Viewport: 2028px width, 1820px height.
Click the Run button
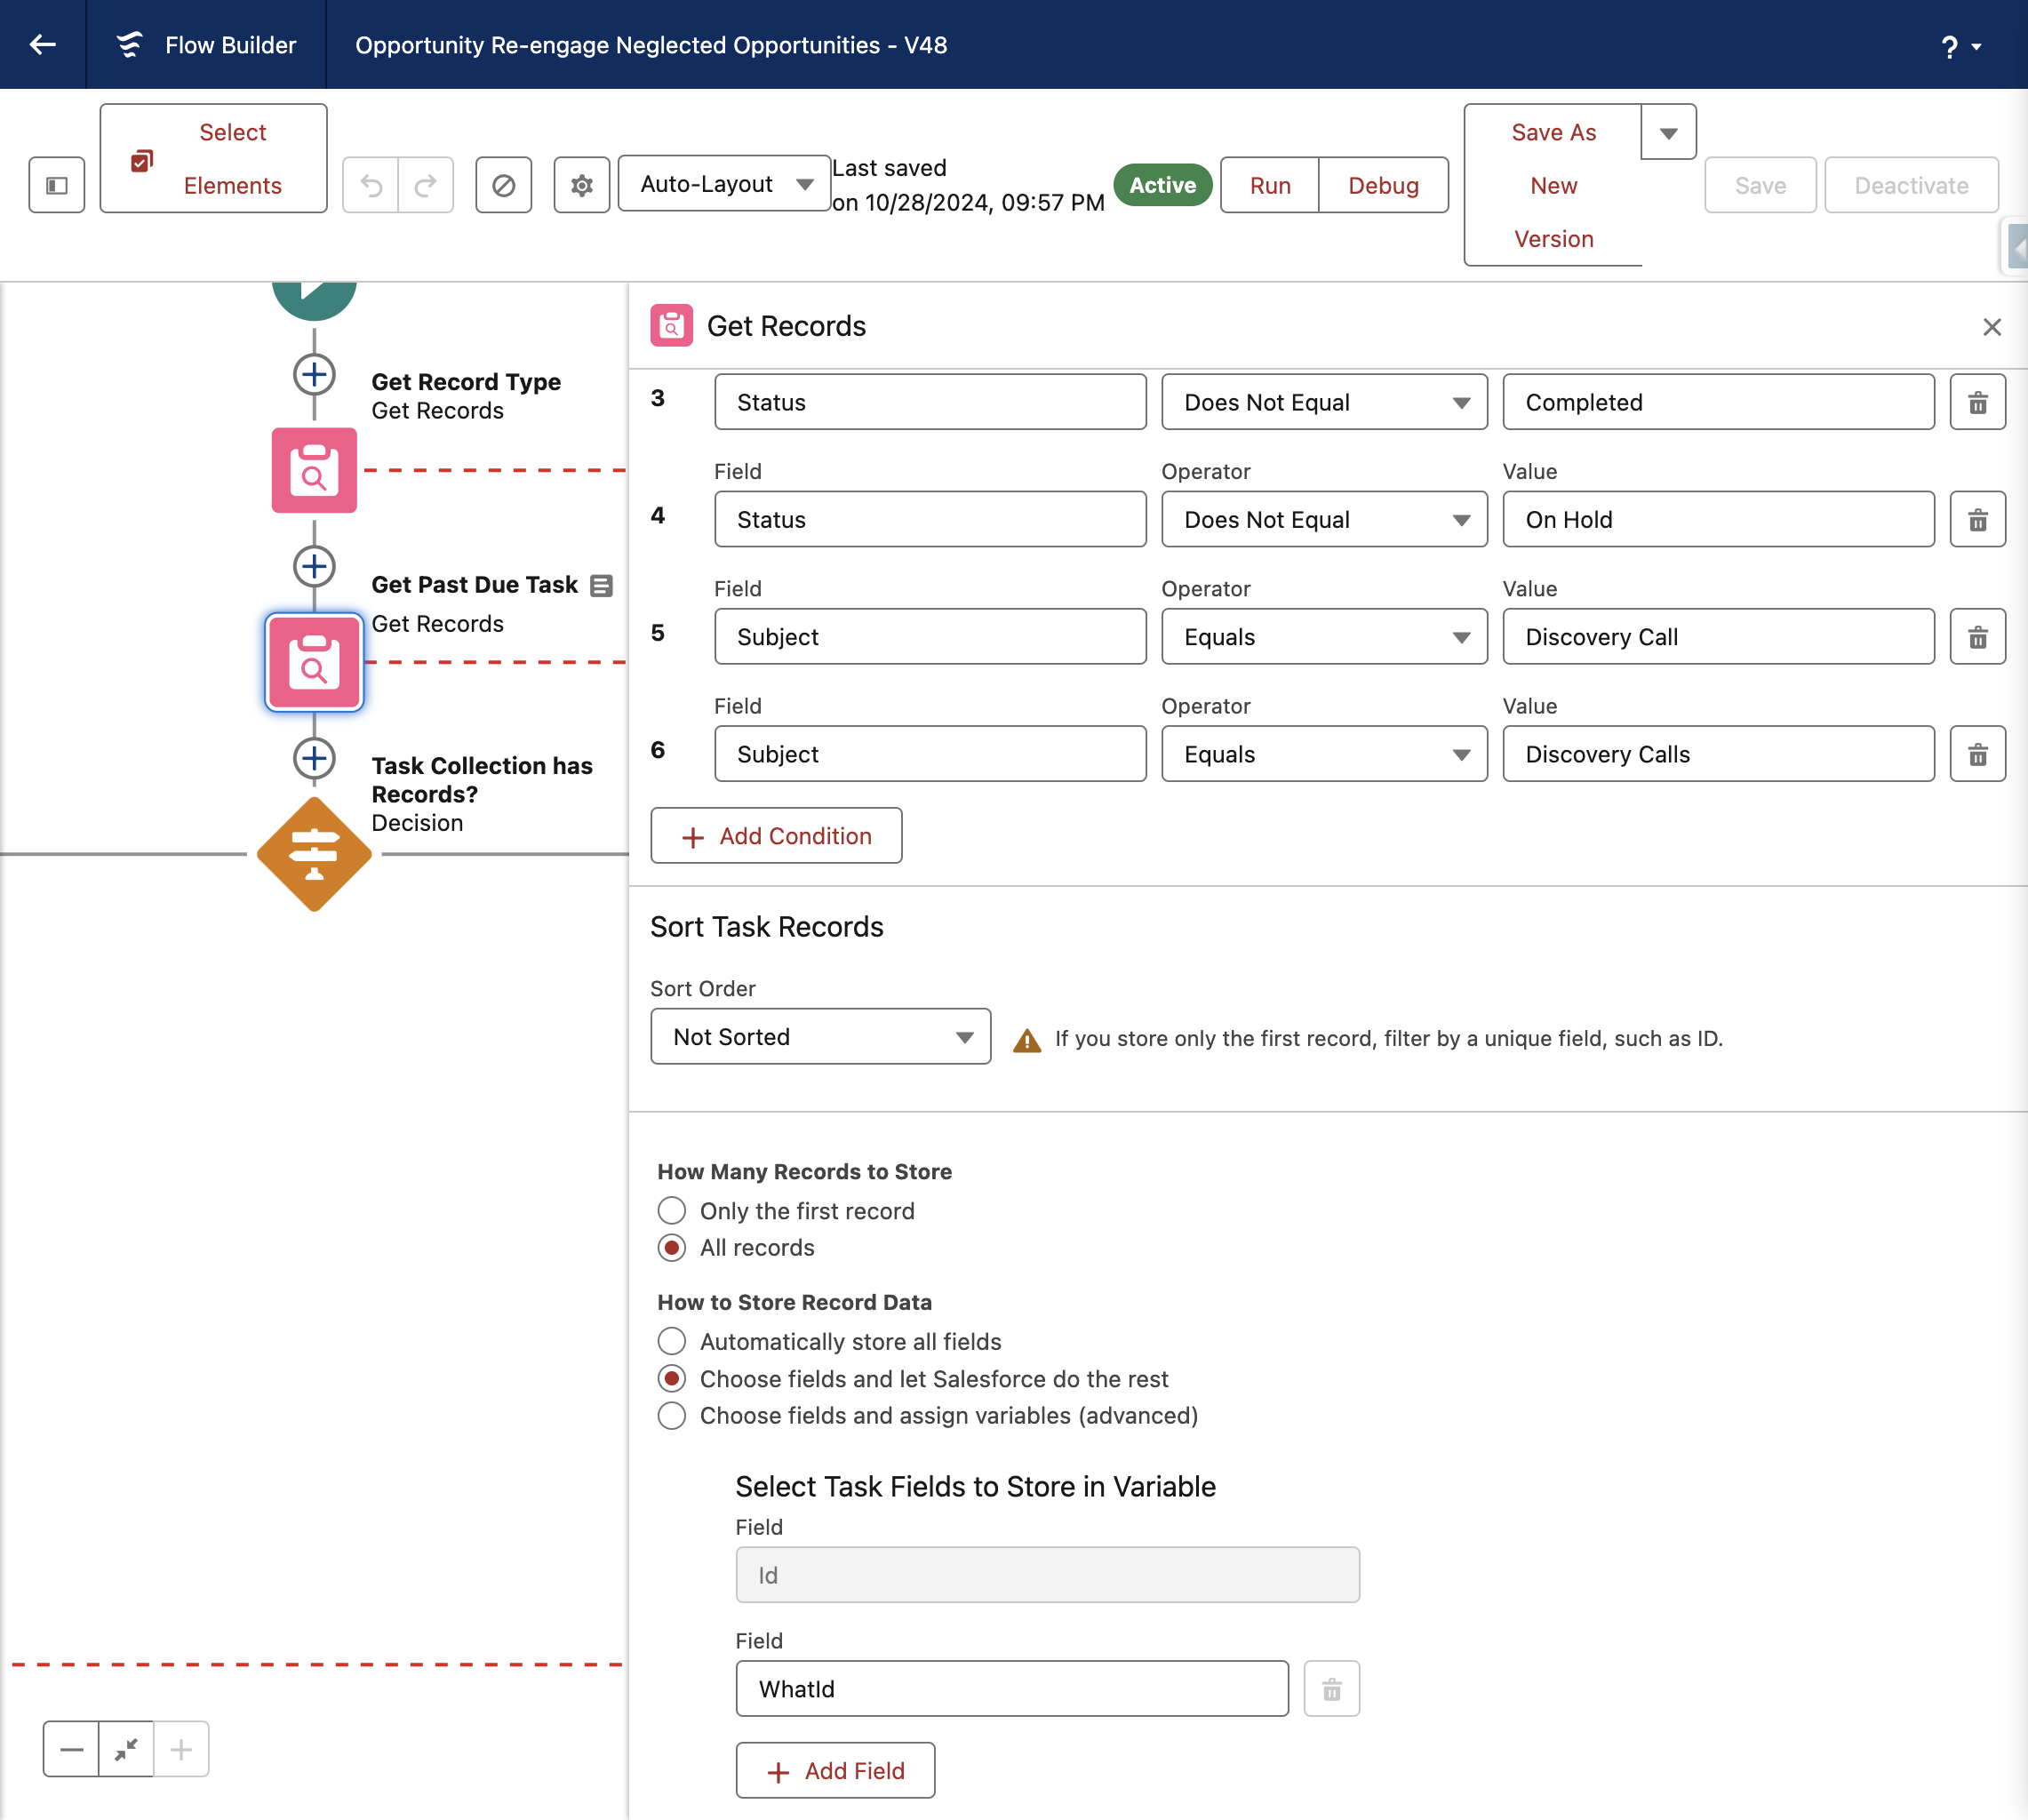click(1270, 185)
